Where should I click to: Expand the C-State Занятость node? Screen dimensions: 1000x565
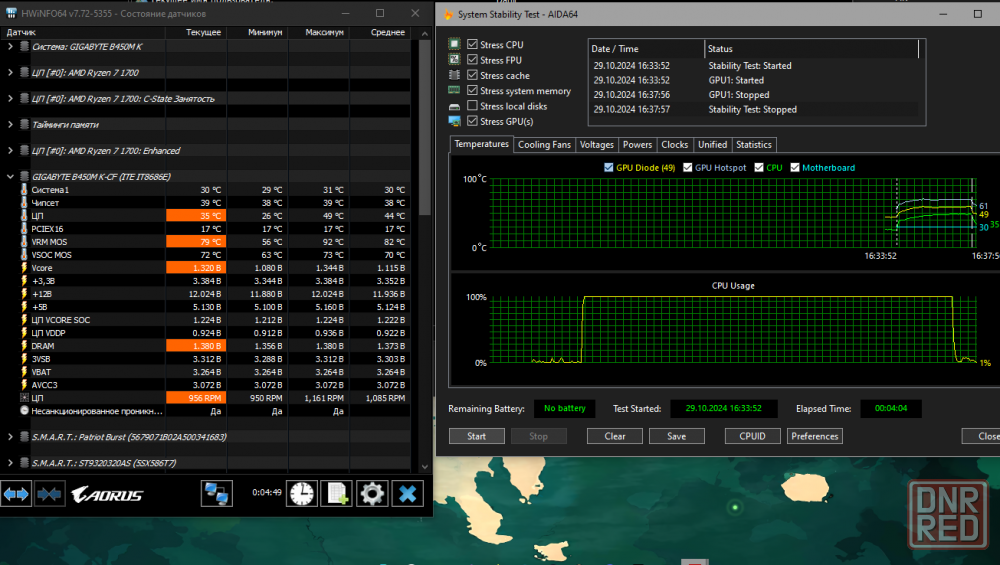[10, 98]
